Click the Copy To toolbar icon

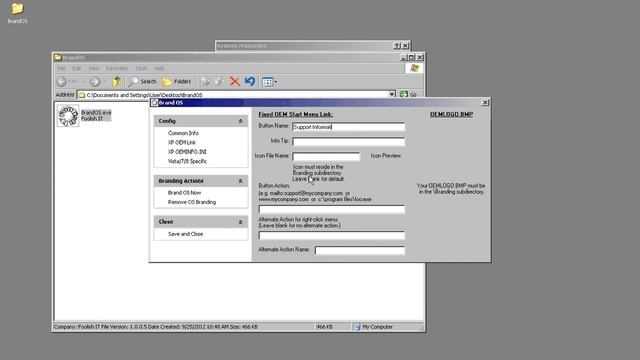[x=220, y=82]
